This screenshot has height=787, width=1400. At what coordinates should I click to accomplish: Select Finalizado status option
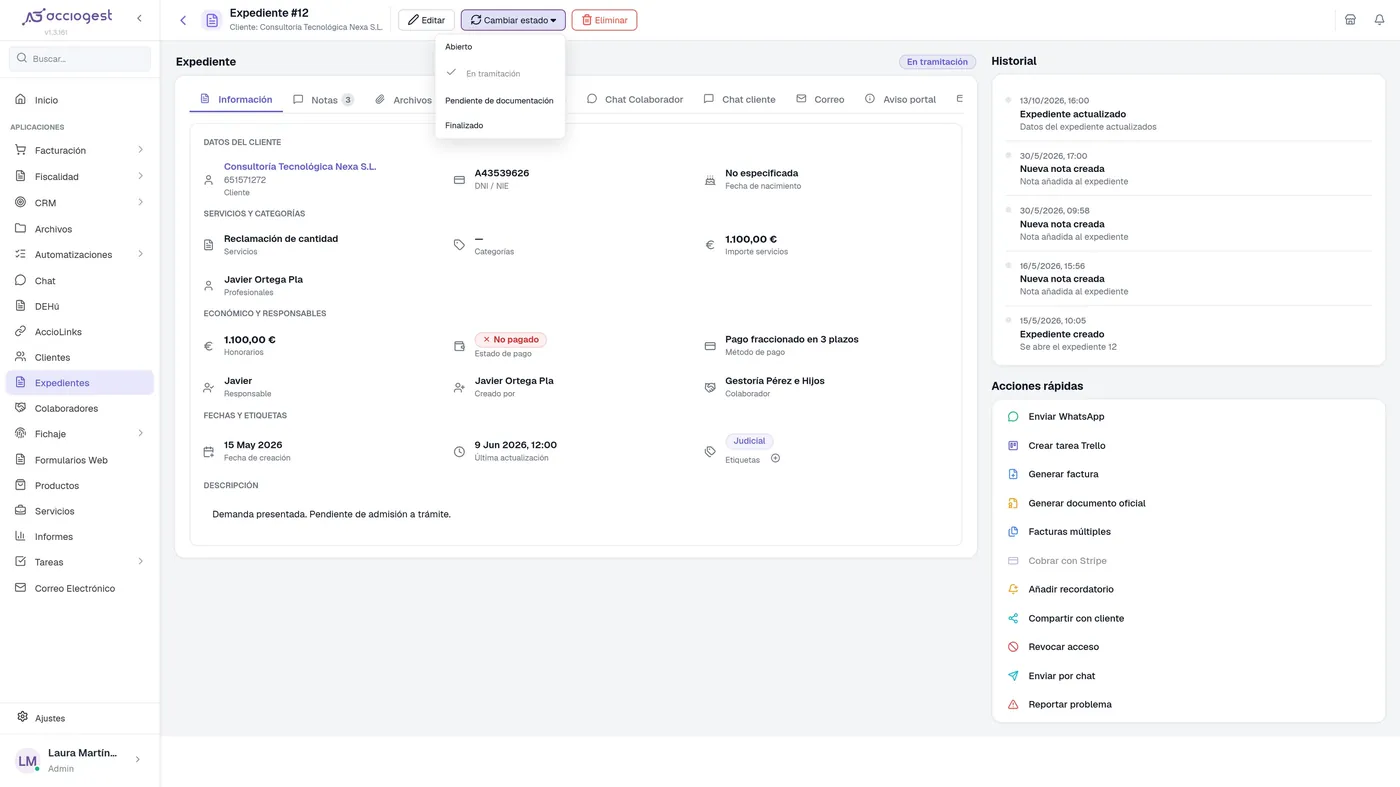(500, 126)
